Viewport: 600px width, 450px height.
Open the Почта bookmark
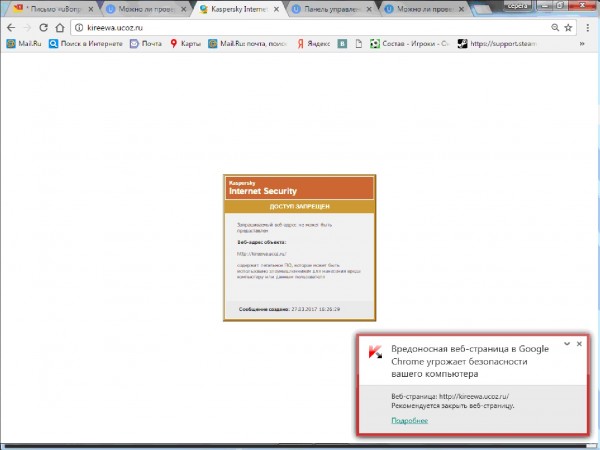point(146,44)
